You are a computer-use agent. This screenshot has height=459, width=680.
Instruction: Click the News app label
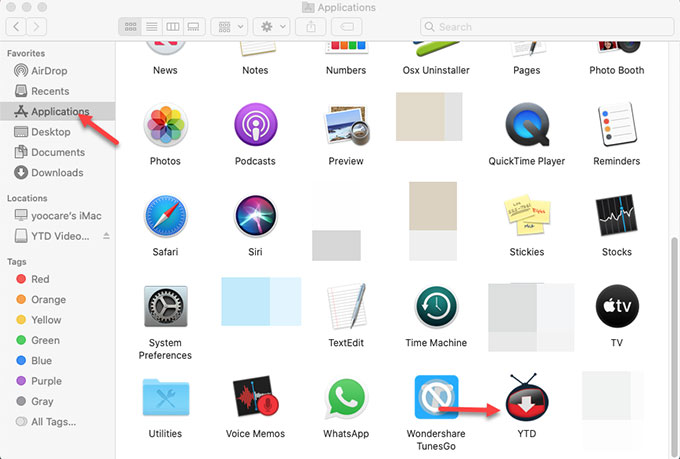pyautogui.click(x=165, y=70)
